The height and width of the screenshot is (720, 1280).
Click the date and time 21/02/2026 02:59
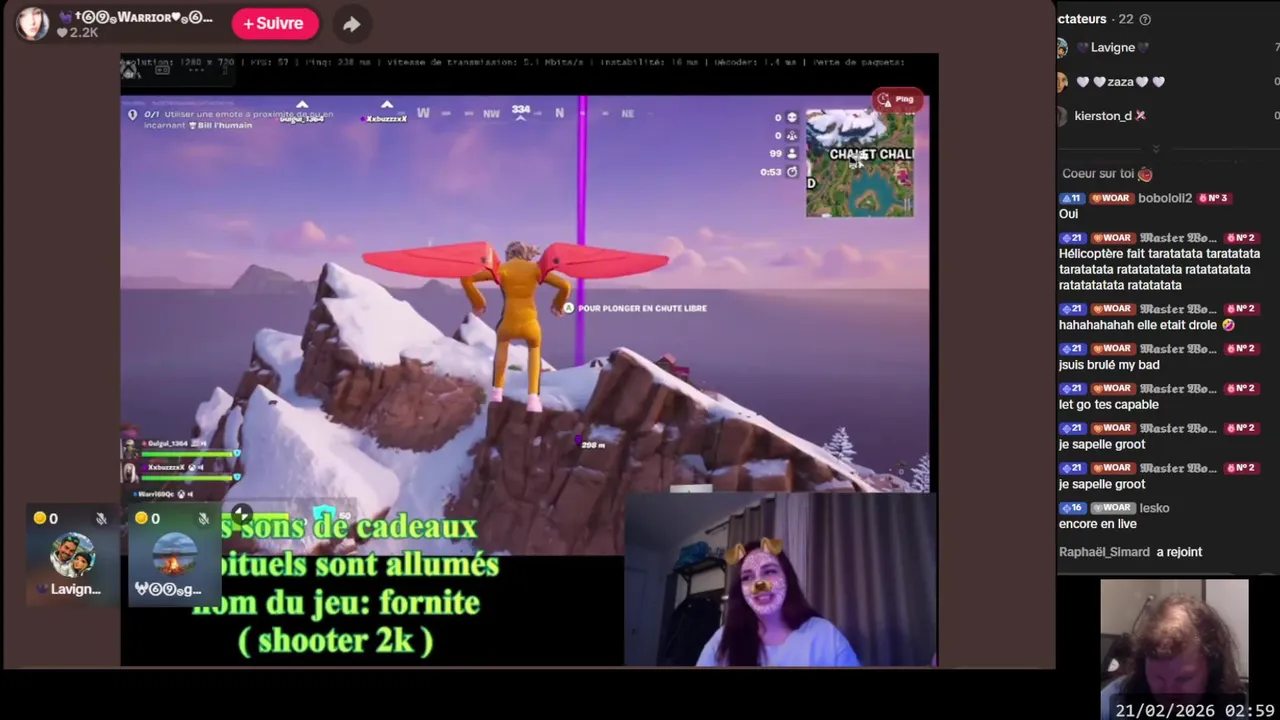1195,710
